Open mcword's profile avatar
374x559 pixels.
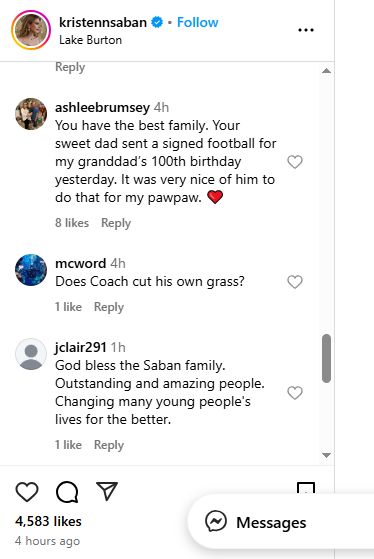31,270
